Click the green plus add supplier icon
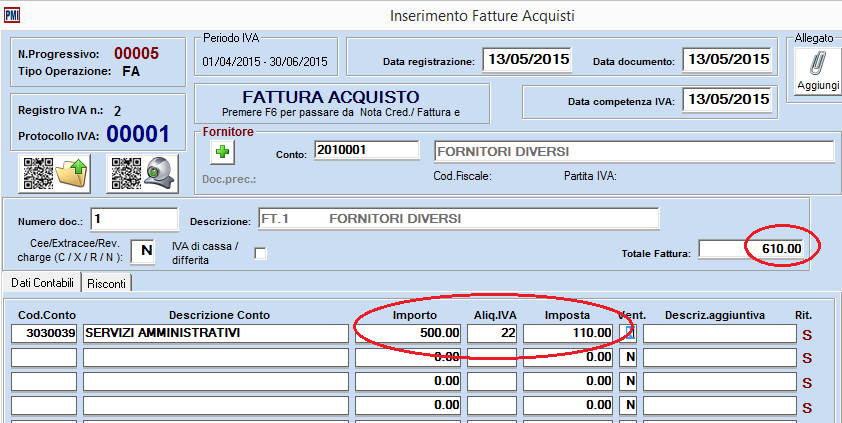The width and height of the screenshot is (842, 423). pyautogui.click(x=221, y=152)
